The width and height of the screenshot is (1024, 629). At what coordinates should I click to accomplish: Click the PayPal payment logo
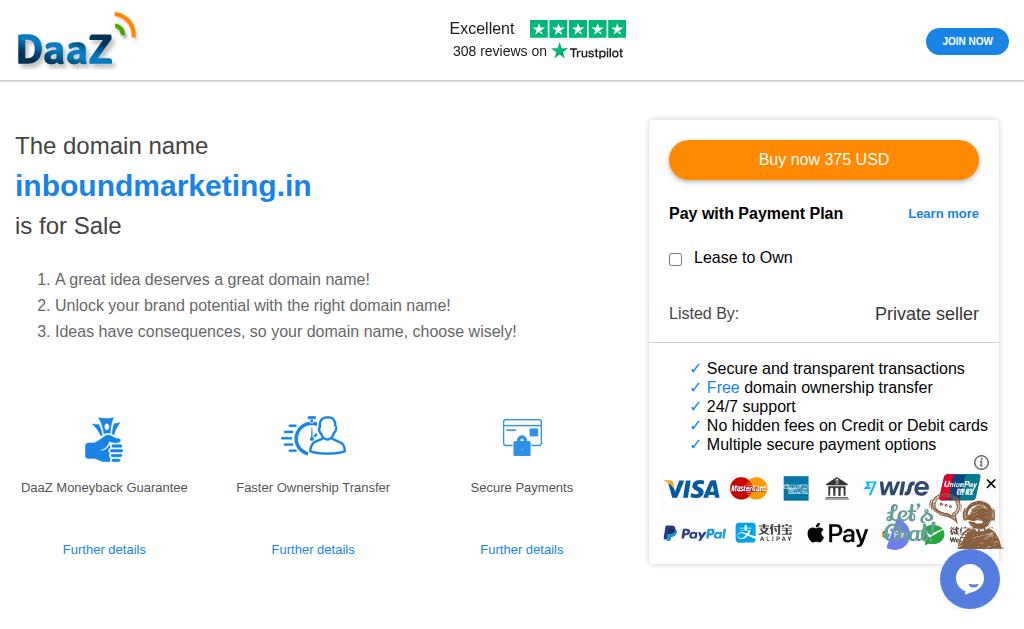pyautogui.click(x=695, y=534)
